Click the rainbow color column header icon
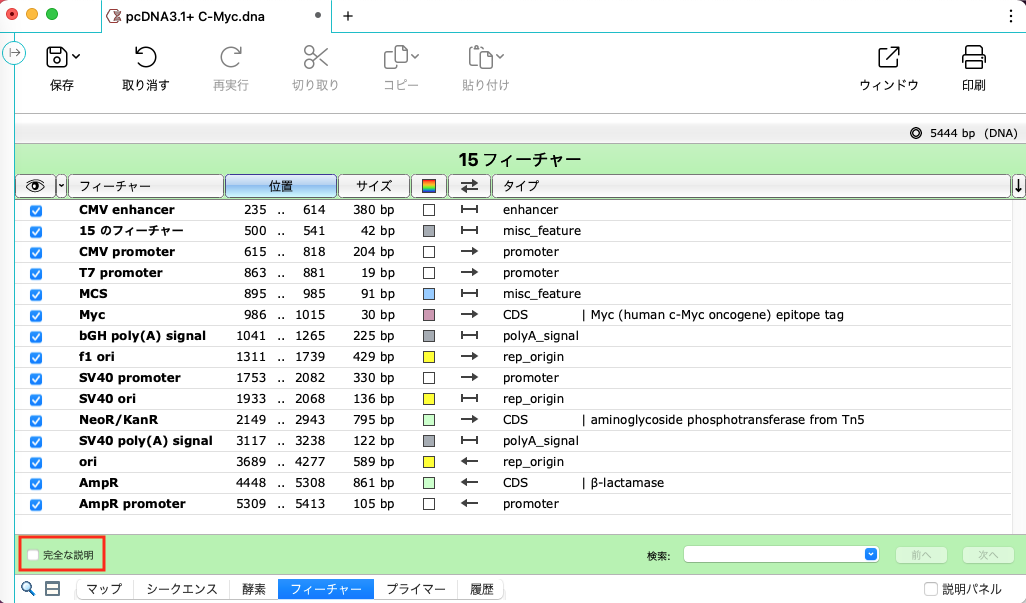This screenshot has width=1026, height=603. [429, 185]
